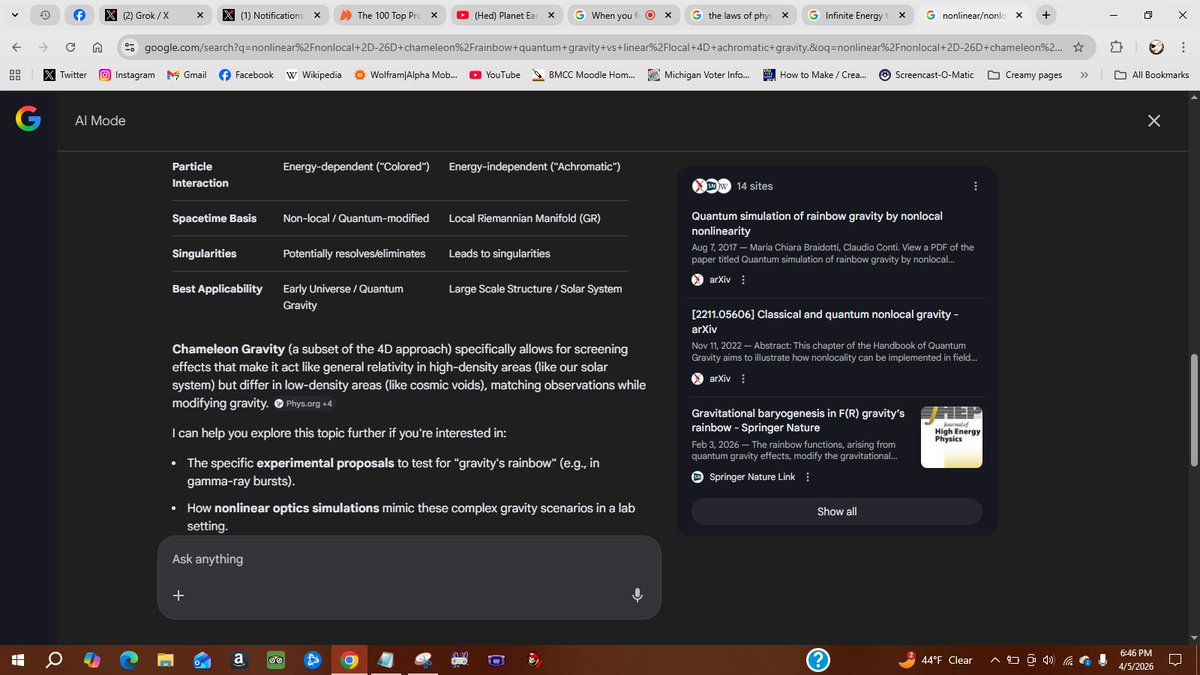Open the Wikipedia bookmark

coord(313,75)
